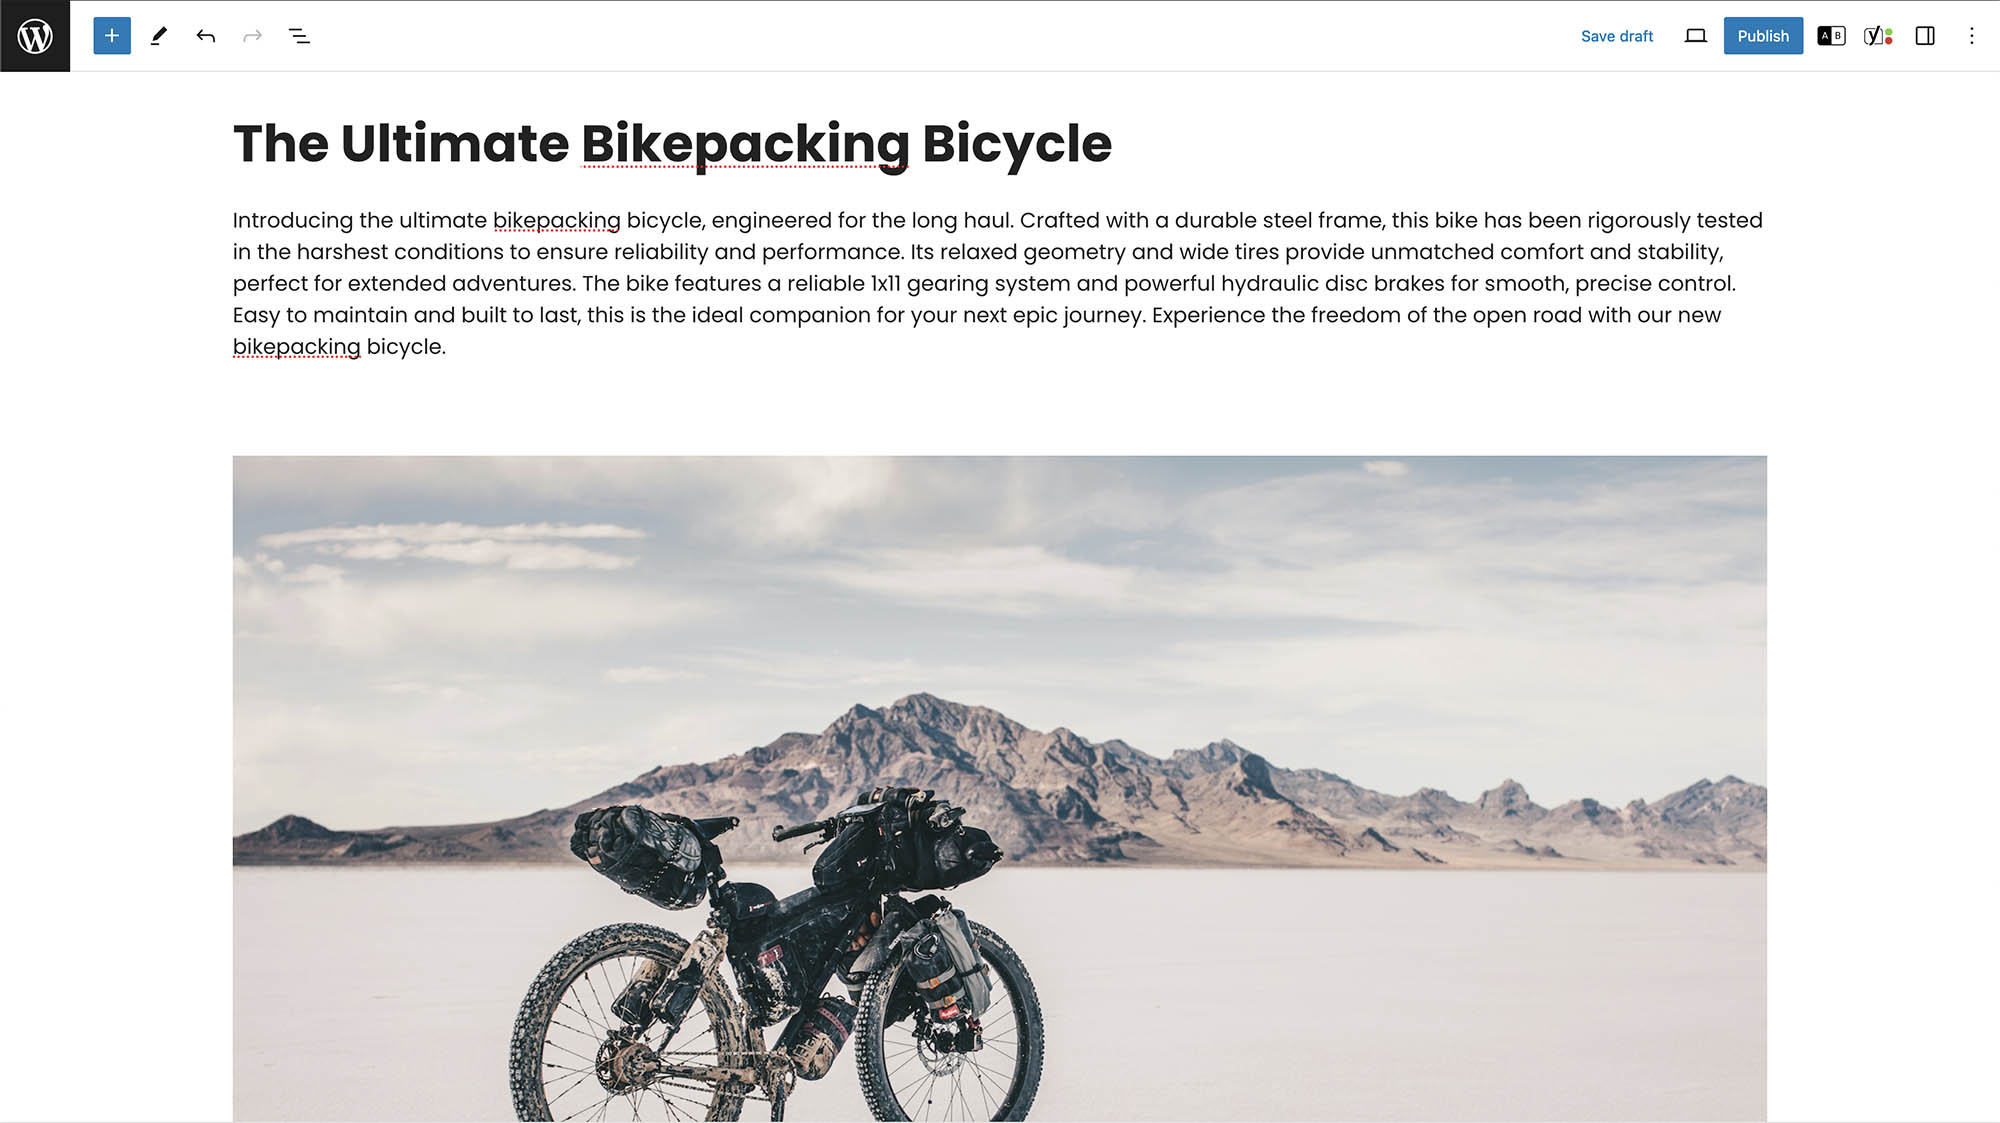This screenshot has width=2000, height=1123.
Task: Click the Redo arrow icon
Action: pos(252,36)
